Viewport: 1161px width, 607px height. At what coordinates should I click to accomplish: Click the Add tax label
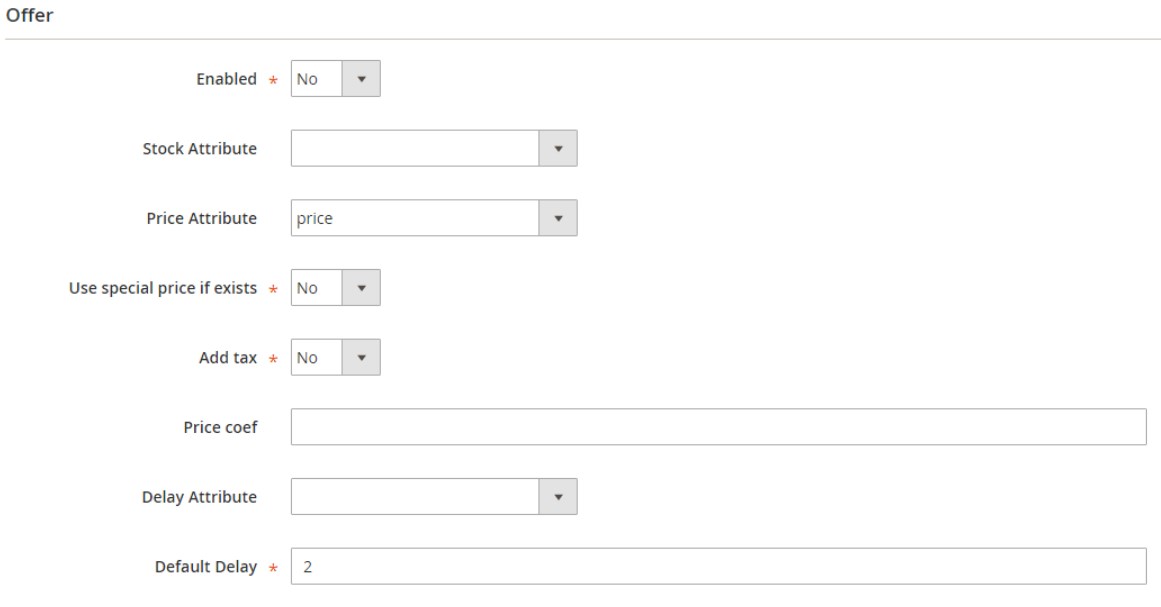click(227, 358)
